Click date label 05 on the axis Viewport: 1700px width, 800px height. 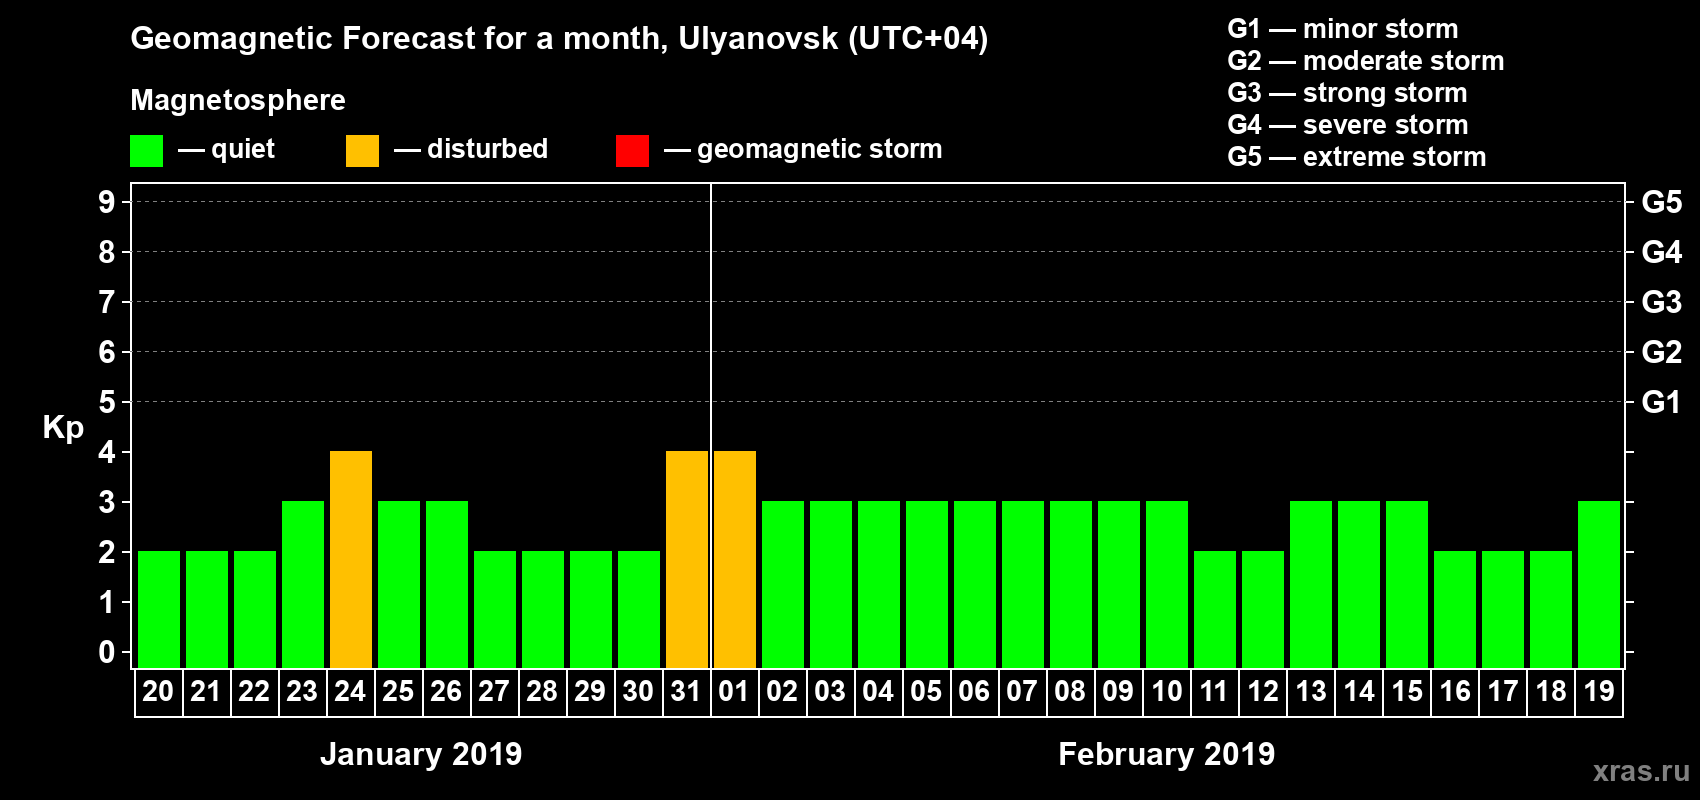point(926,691)
